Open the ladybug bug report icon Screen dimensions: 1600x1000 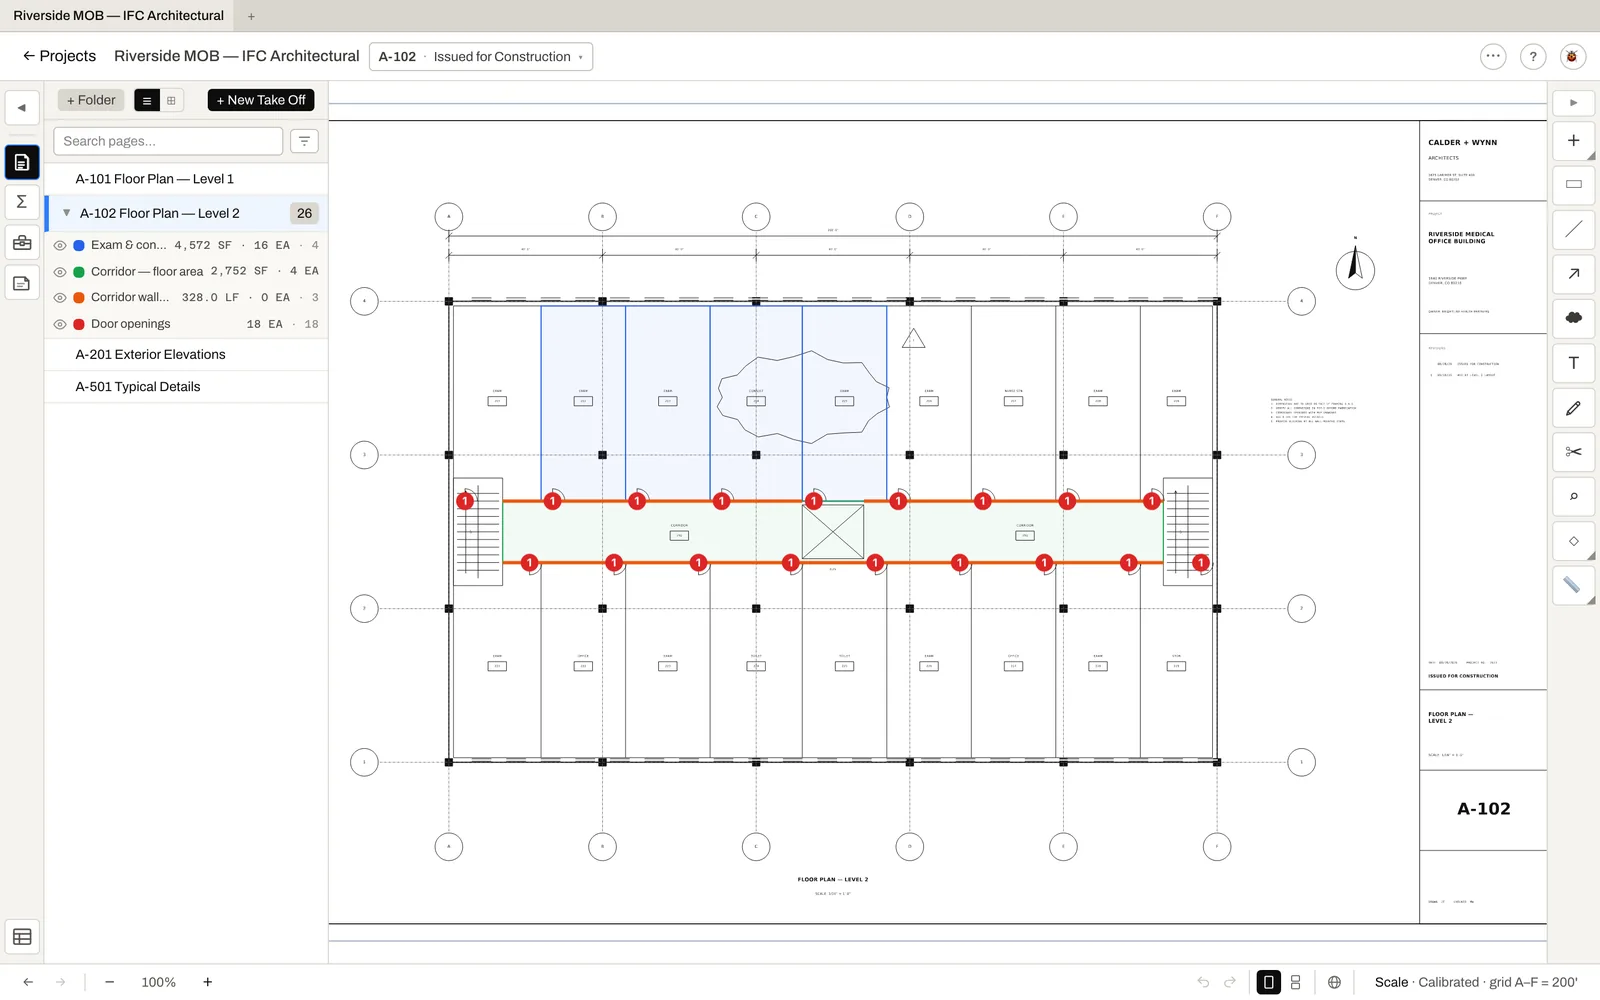point(1572,57)
